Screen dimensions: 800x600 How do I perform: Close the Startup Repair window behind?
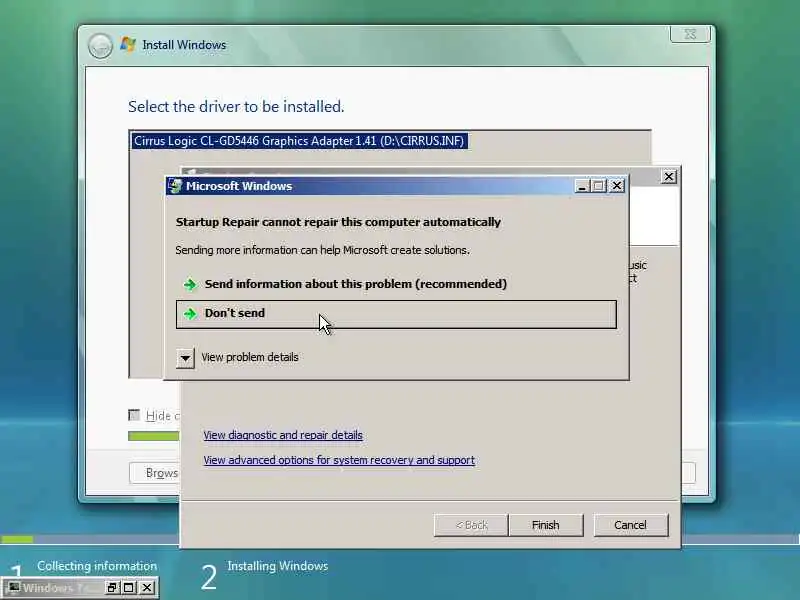pos(669,177)
